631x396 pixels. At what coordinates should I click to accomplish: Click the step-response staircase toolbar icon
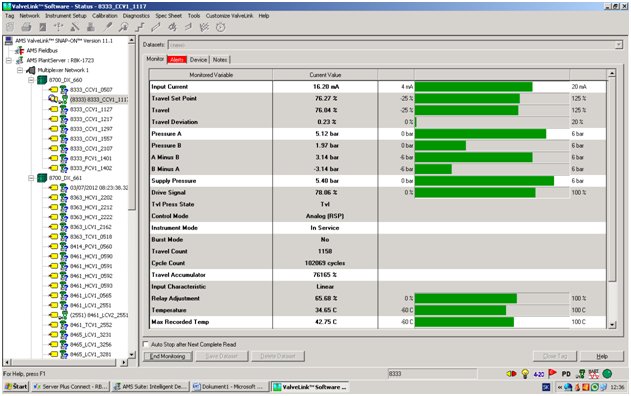(x=139, y=27)
